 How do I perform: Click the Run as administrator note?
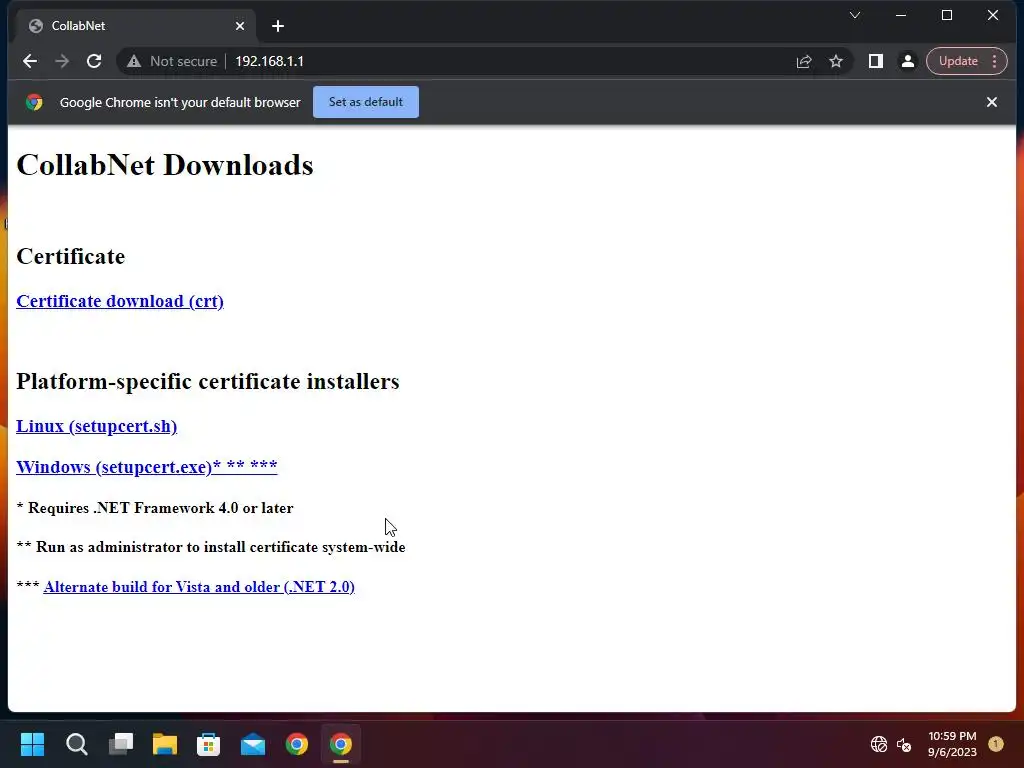(x=211, y=547)
